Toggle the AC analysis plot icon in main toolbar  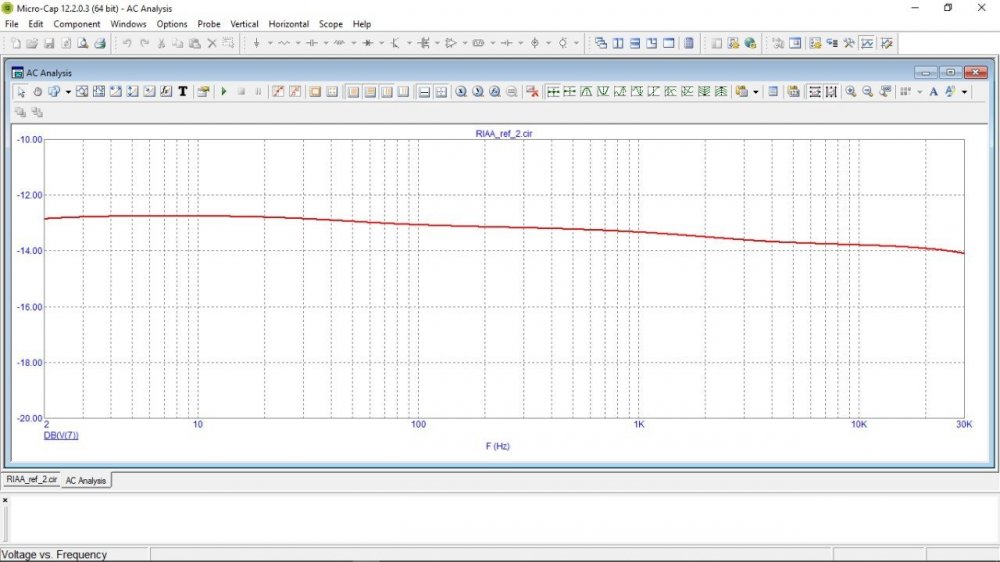[x=867, y=43]
